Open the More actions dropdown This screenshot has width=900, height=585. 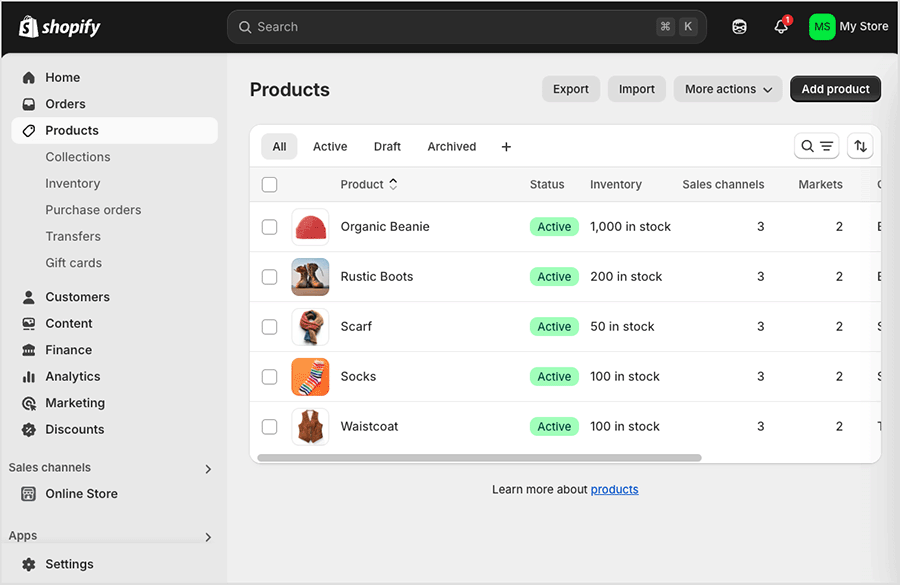click(728, 89)
